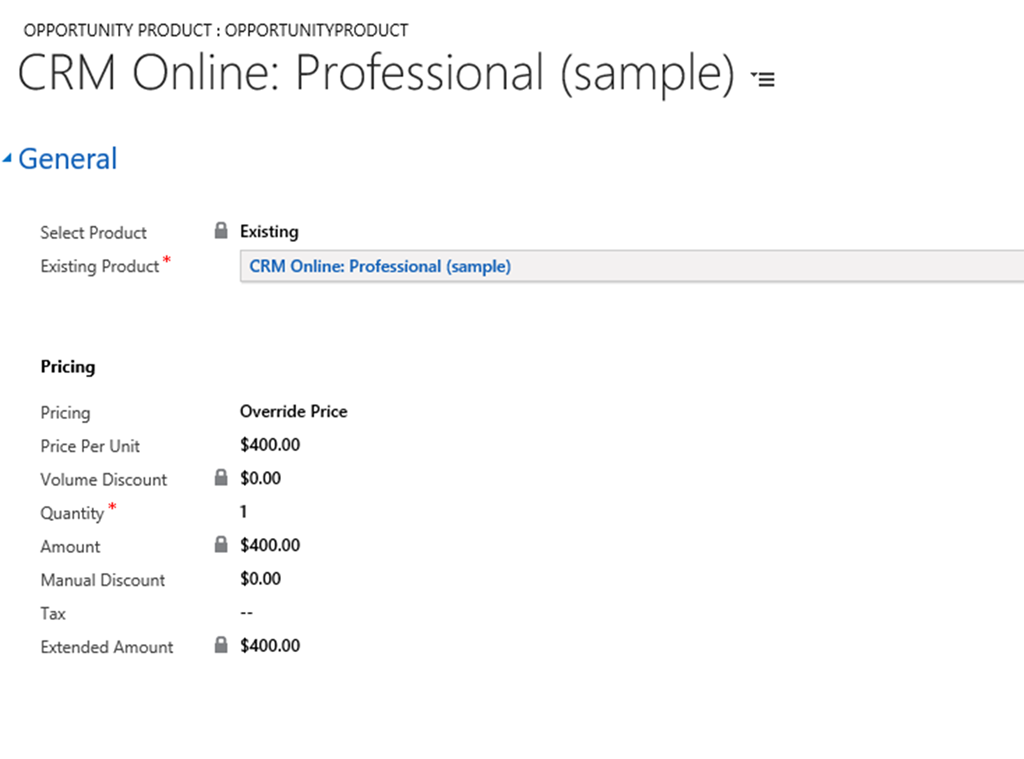This screenshot has width=1024, height=759.
Task: Click the page title CRM Online: Professional (sample)
Action: (376, 74)
